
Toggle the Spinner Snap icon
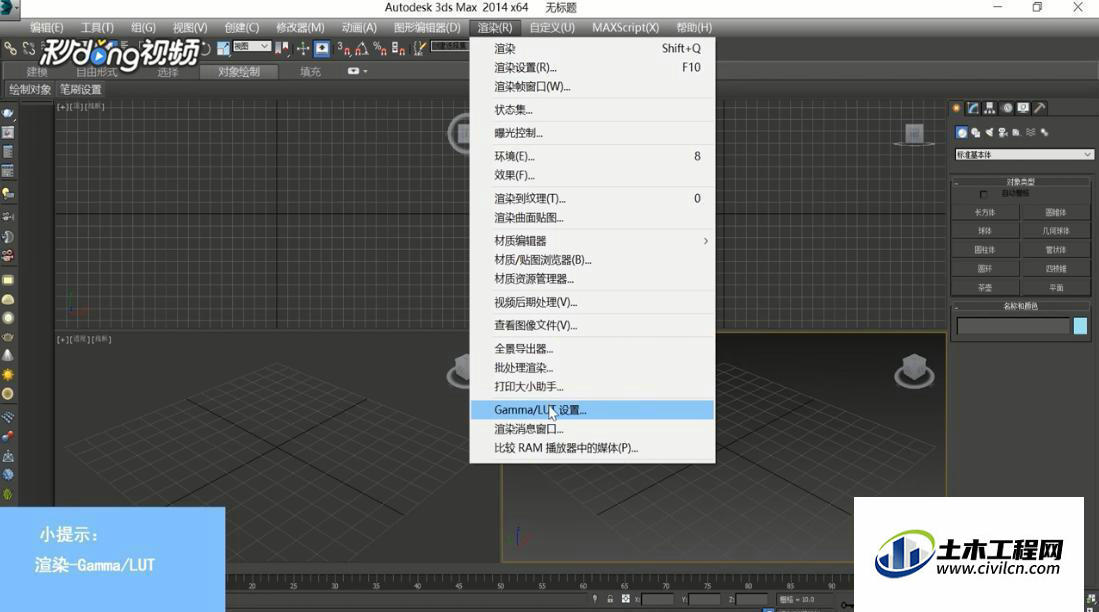tap(398, 48)
